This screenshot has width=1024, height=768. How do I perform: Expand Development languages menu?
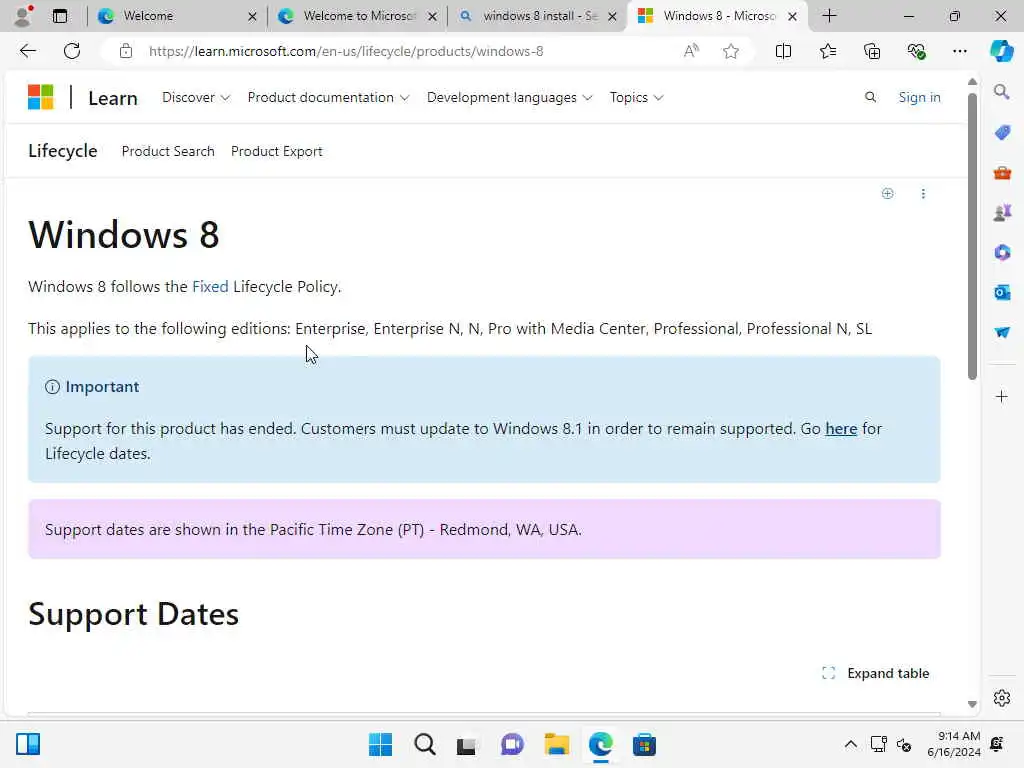tap(509, 97)
